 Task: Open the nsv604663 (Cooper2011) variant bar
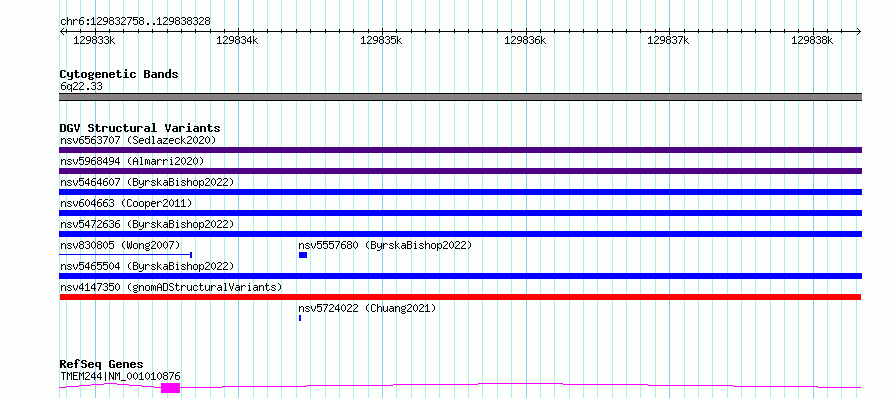click(460, 213)
